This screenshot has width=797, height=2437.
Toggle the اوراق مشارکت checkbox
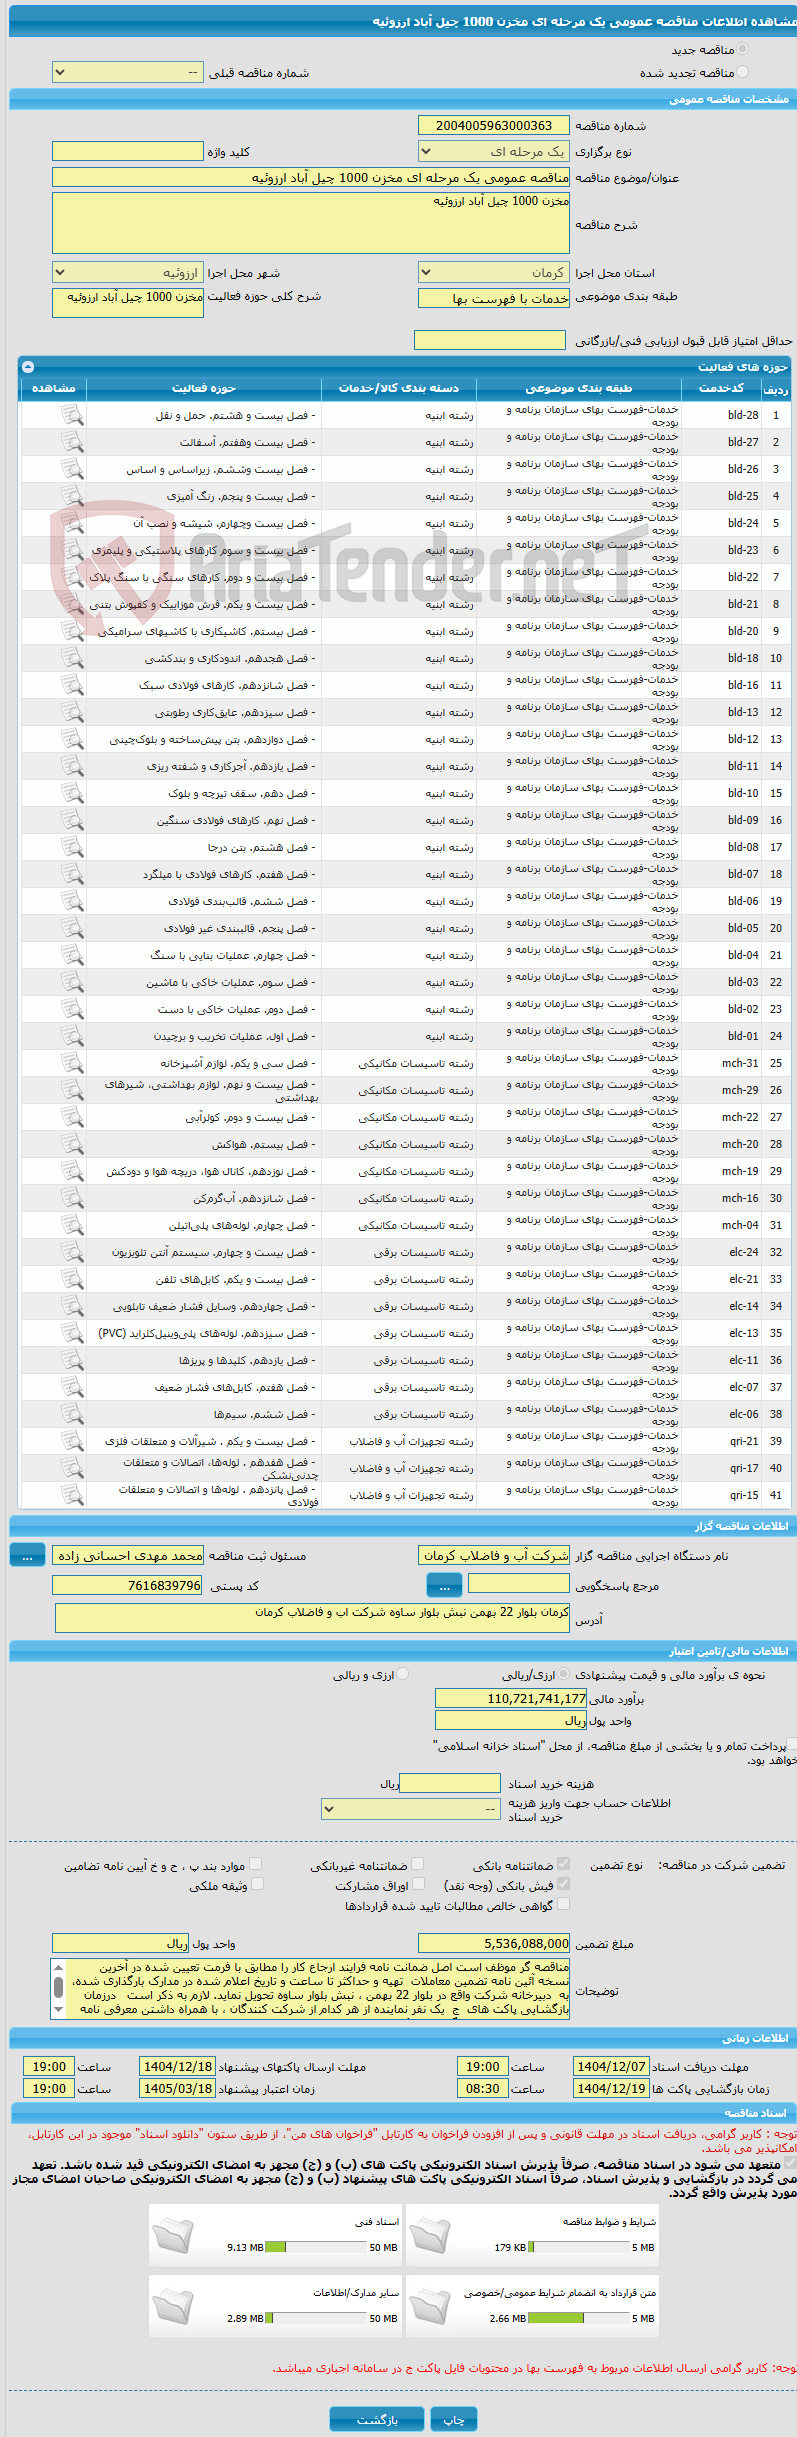(x=418, y=1884)
